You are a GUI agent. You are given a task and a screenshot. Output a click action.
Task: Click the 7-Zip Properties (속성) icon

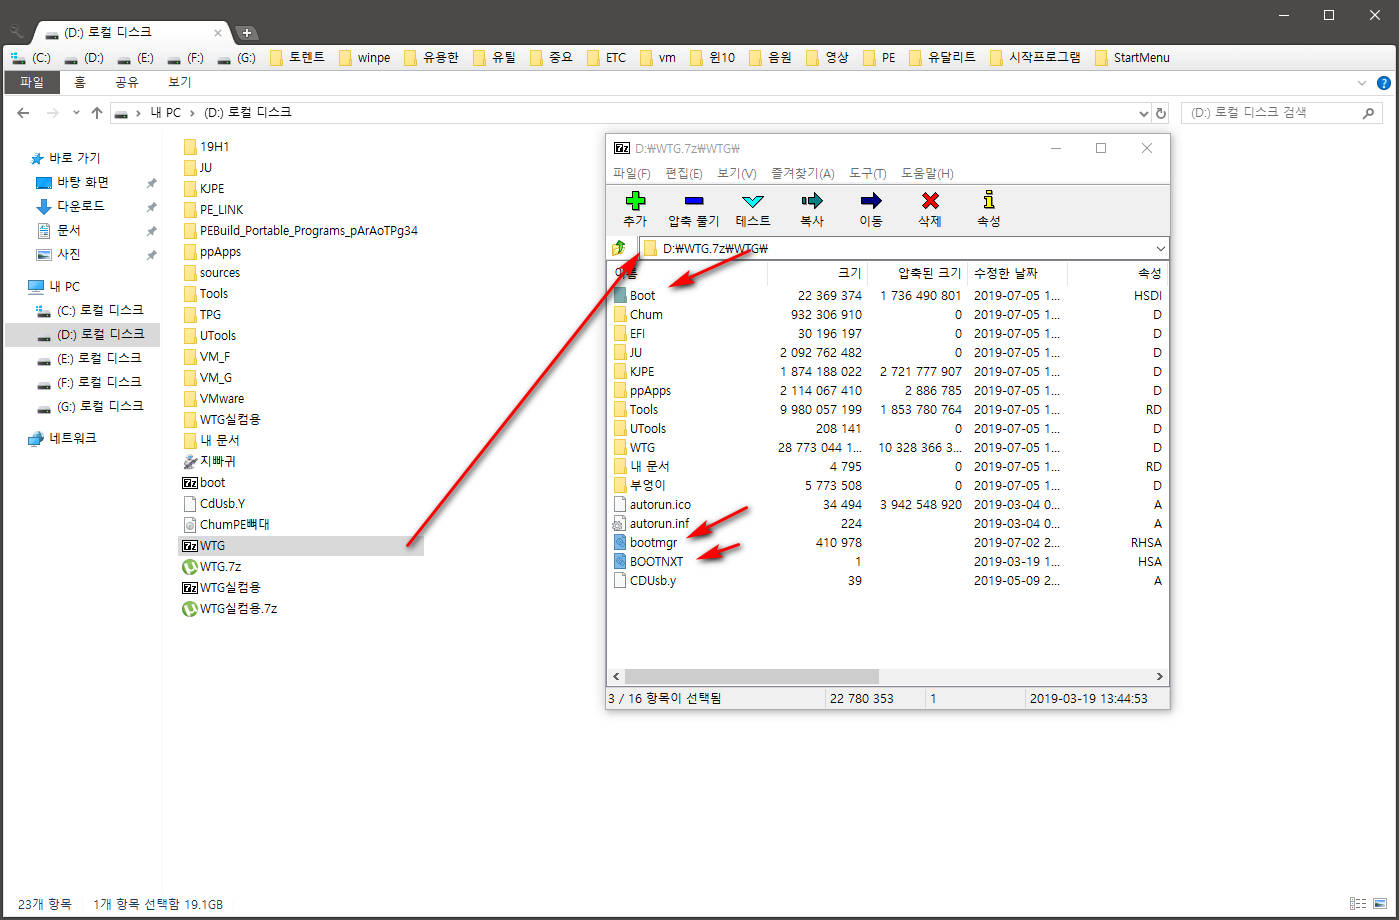click(989, 199)
